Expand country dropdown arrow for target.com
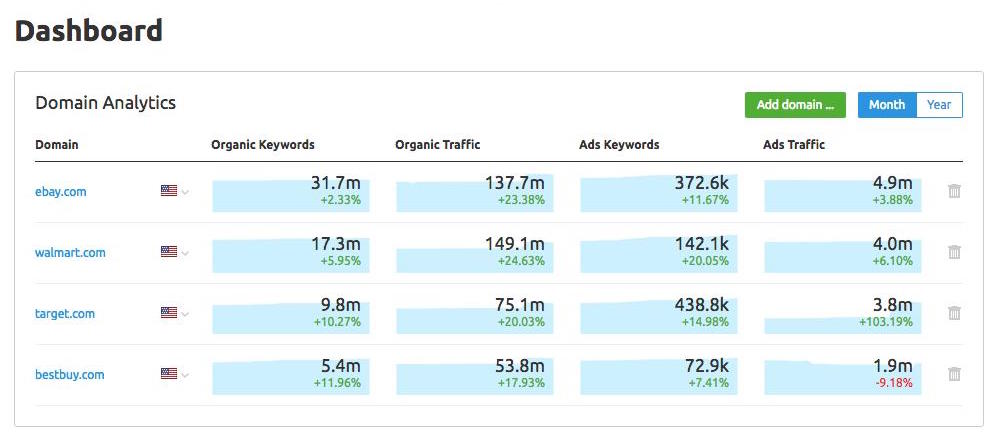This screenshot has height=435, width=996. click(185, 314)
